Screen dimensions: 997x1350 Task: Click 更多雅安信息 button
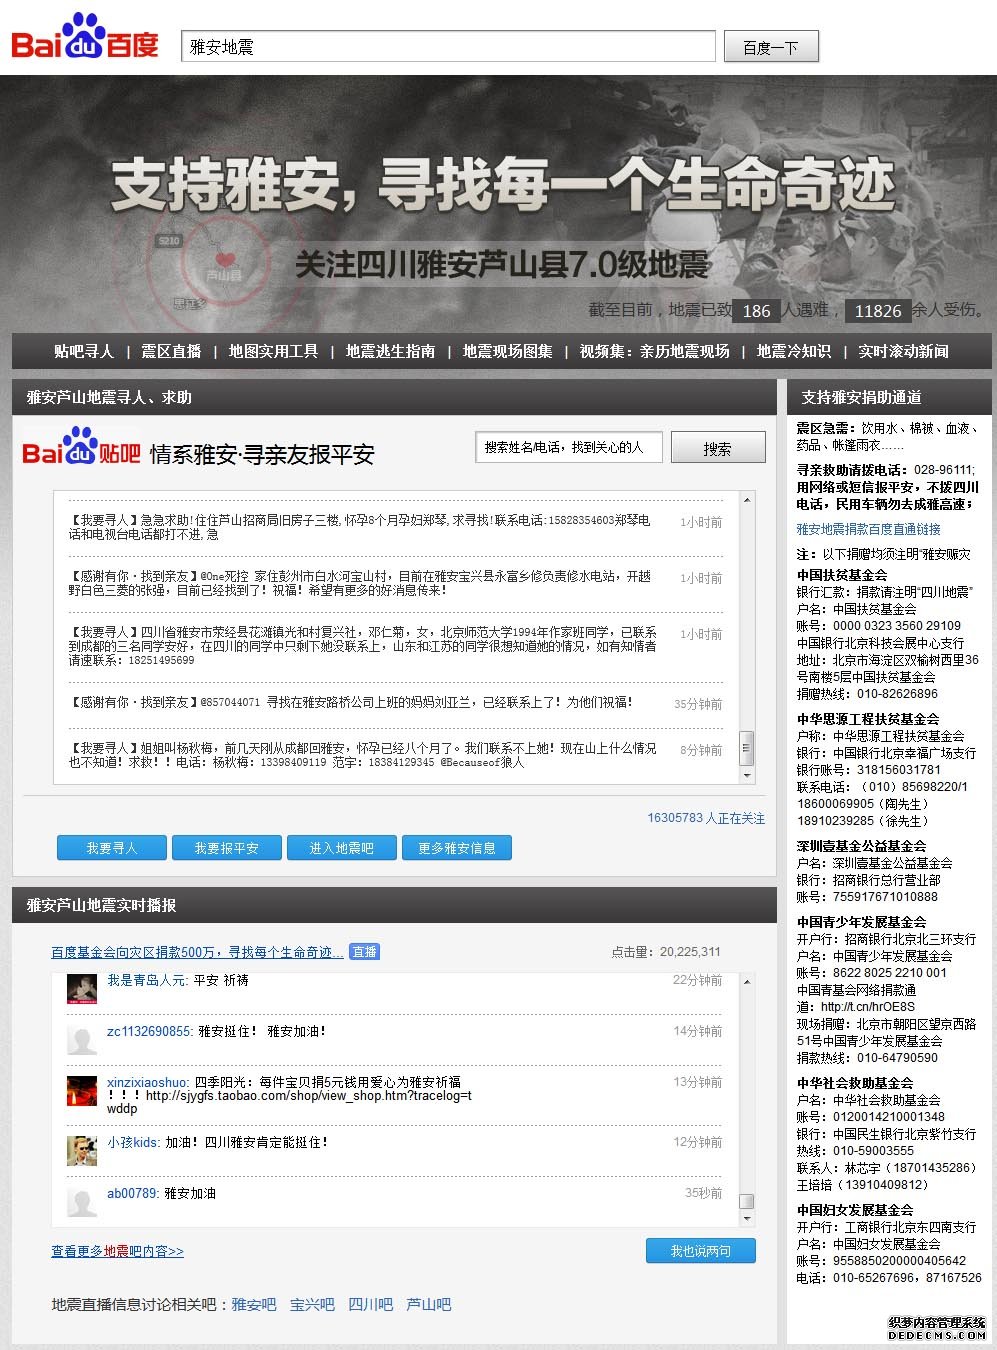click(457, 848)
